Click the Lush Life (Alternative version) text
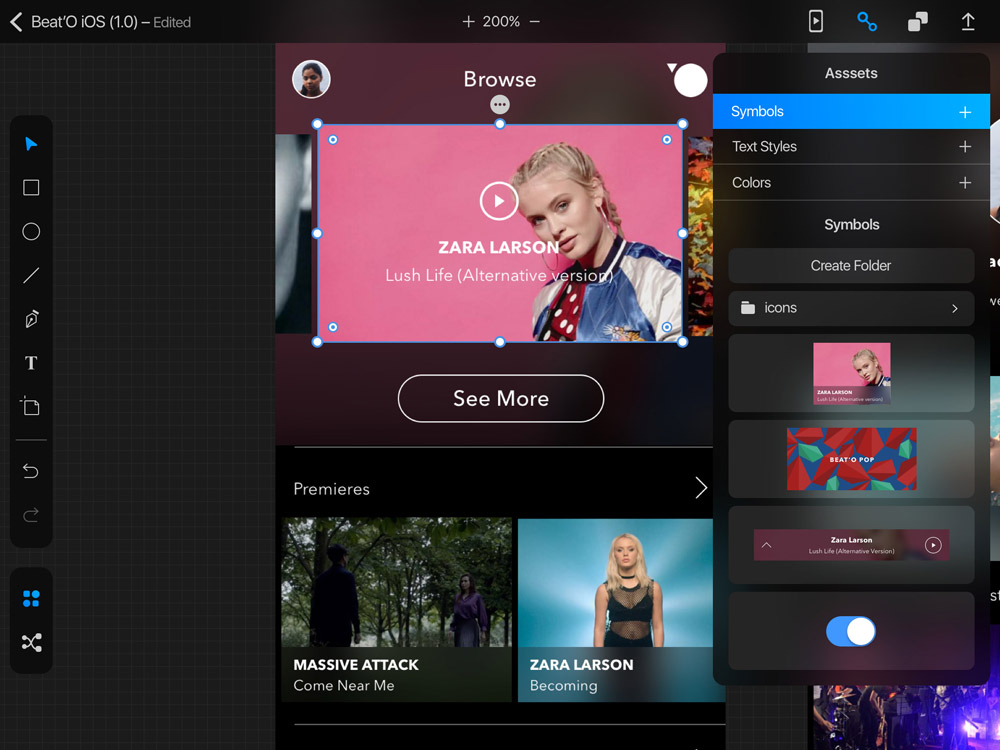This screenshot has height=750, width=1000. [499, 276]
